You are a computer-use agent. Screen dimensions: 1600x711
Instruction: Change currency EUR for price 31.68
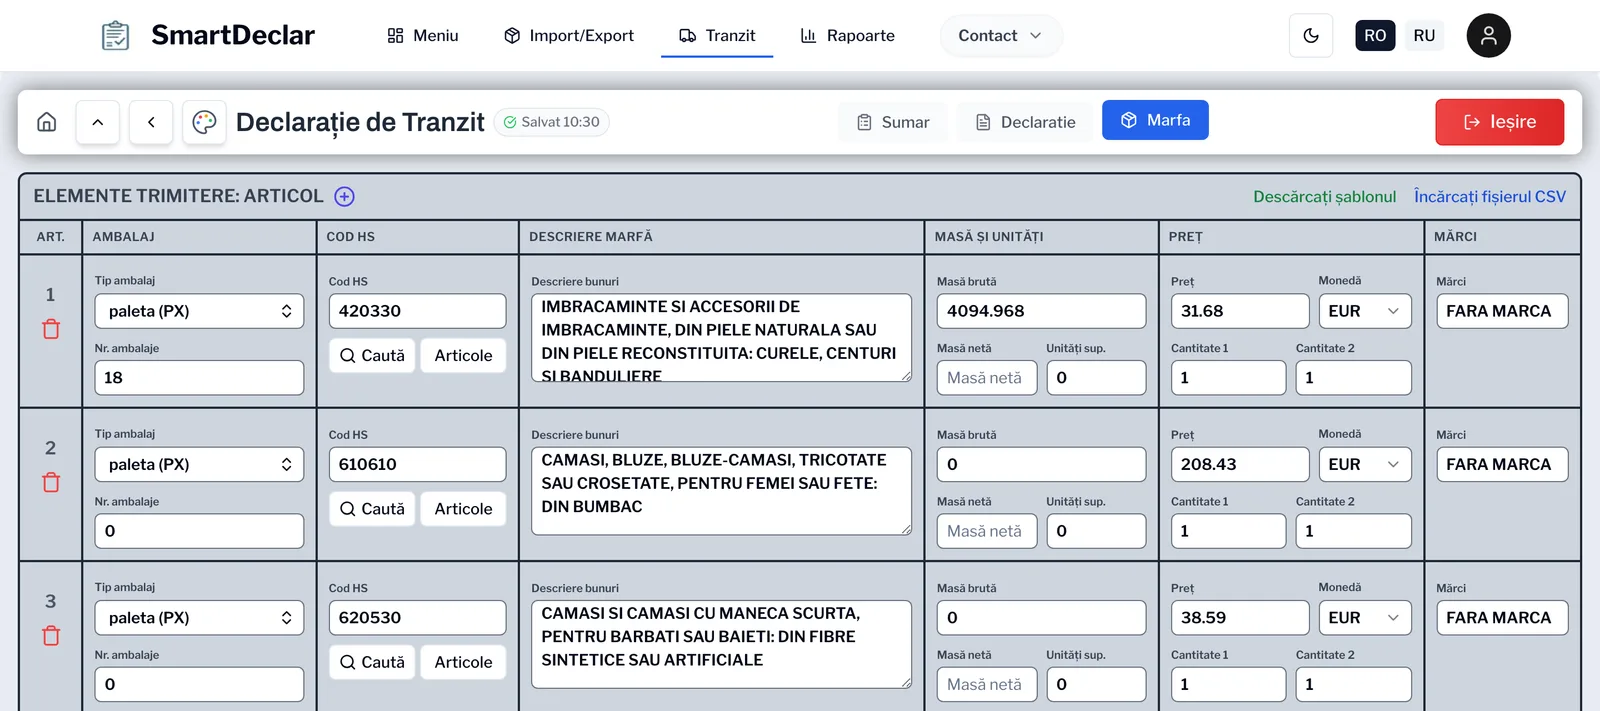[1365, 311]
